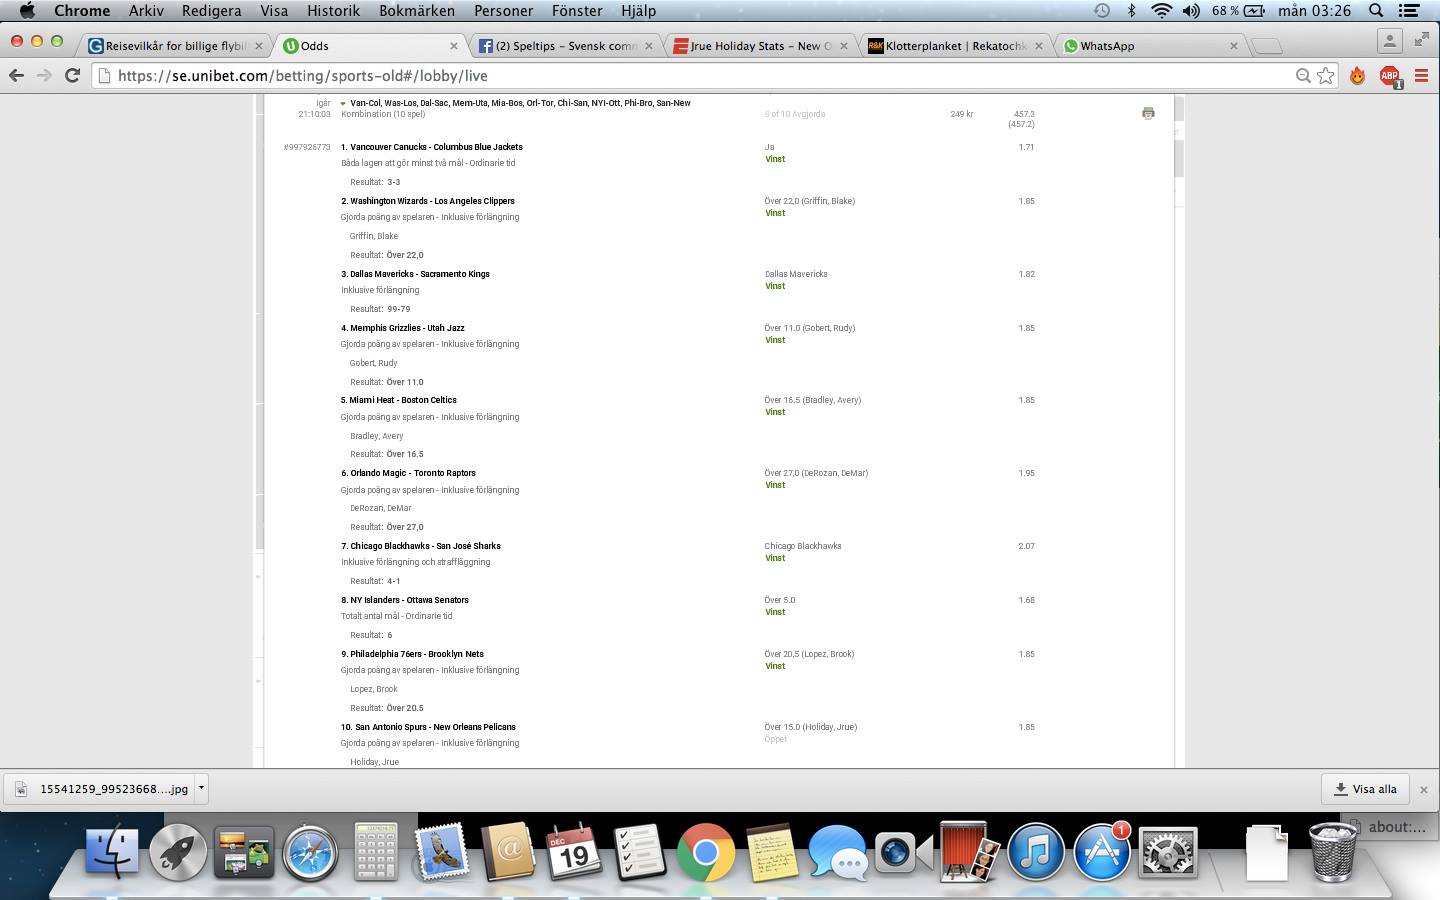Open Safari from the Dock
The width and height of the screenshot is (1440, 900).
pyautogui.click(x=310, y=852)
